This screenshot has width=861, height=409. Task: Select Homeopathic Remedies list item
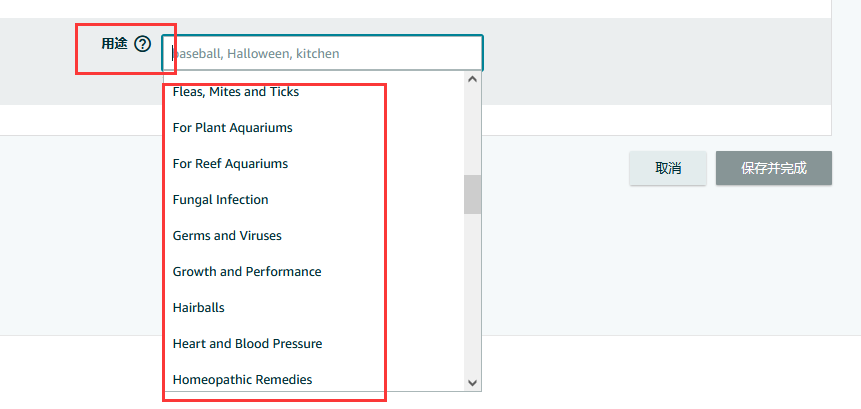point(242,380)
